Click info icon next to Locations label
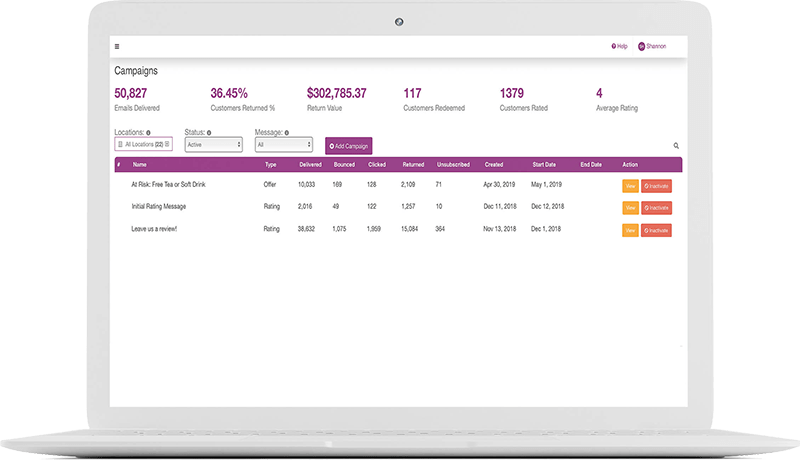The image size is (800, 460). (x=148, y=132)
